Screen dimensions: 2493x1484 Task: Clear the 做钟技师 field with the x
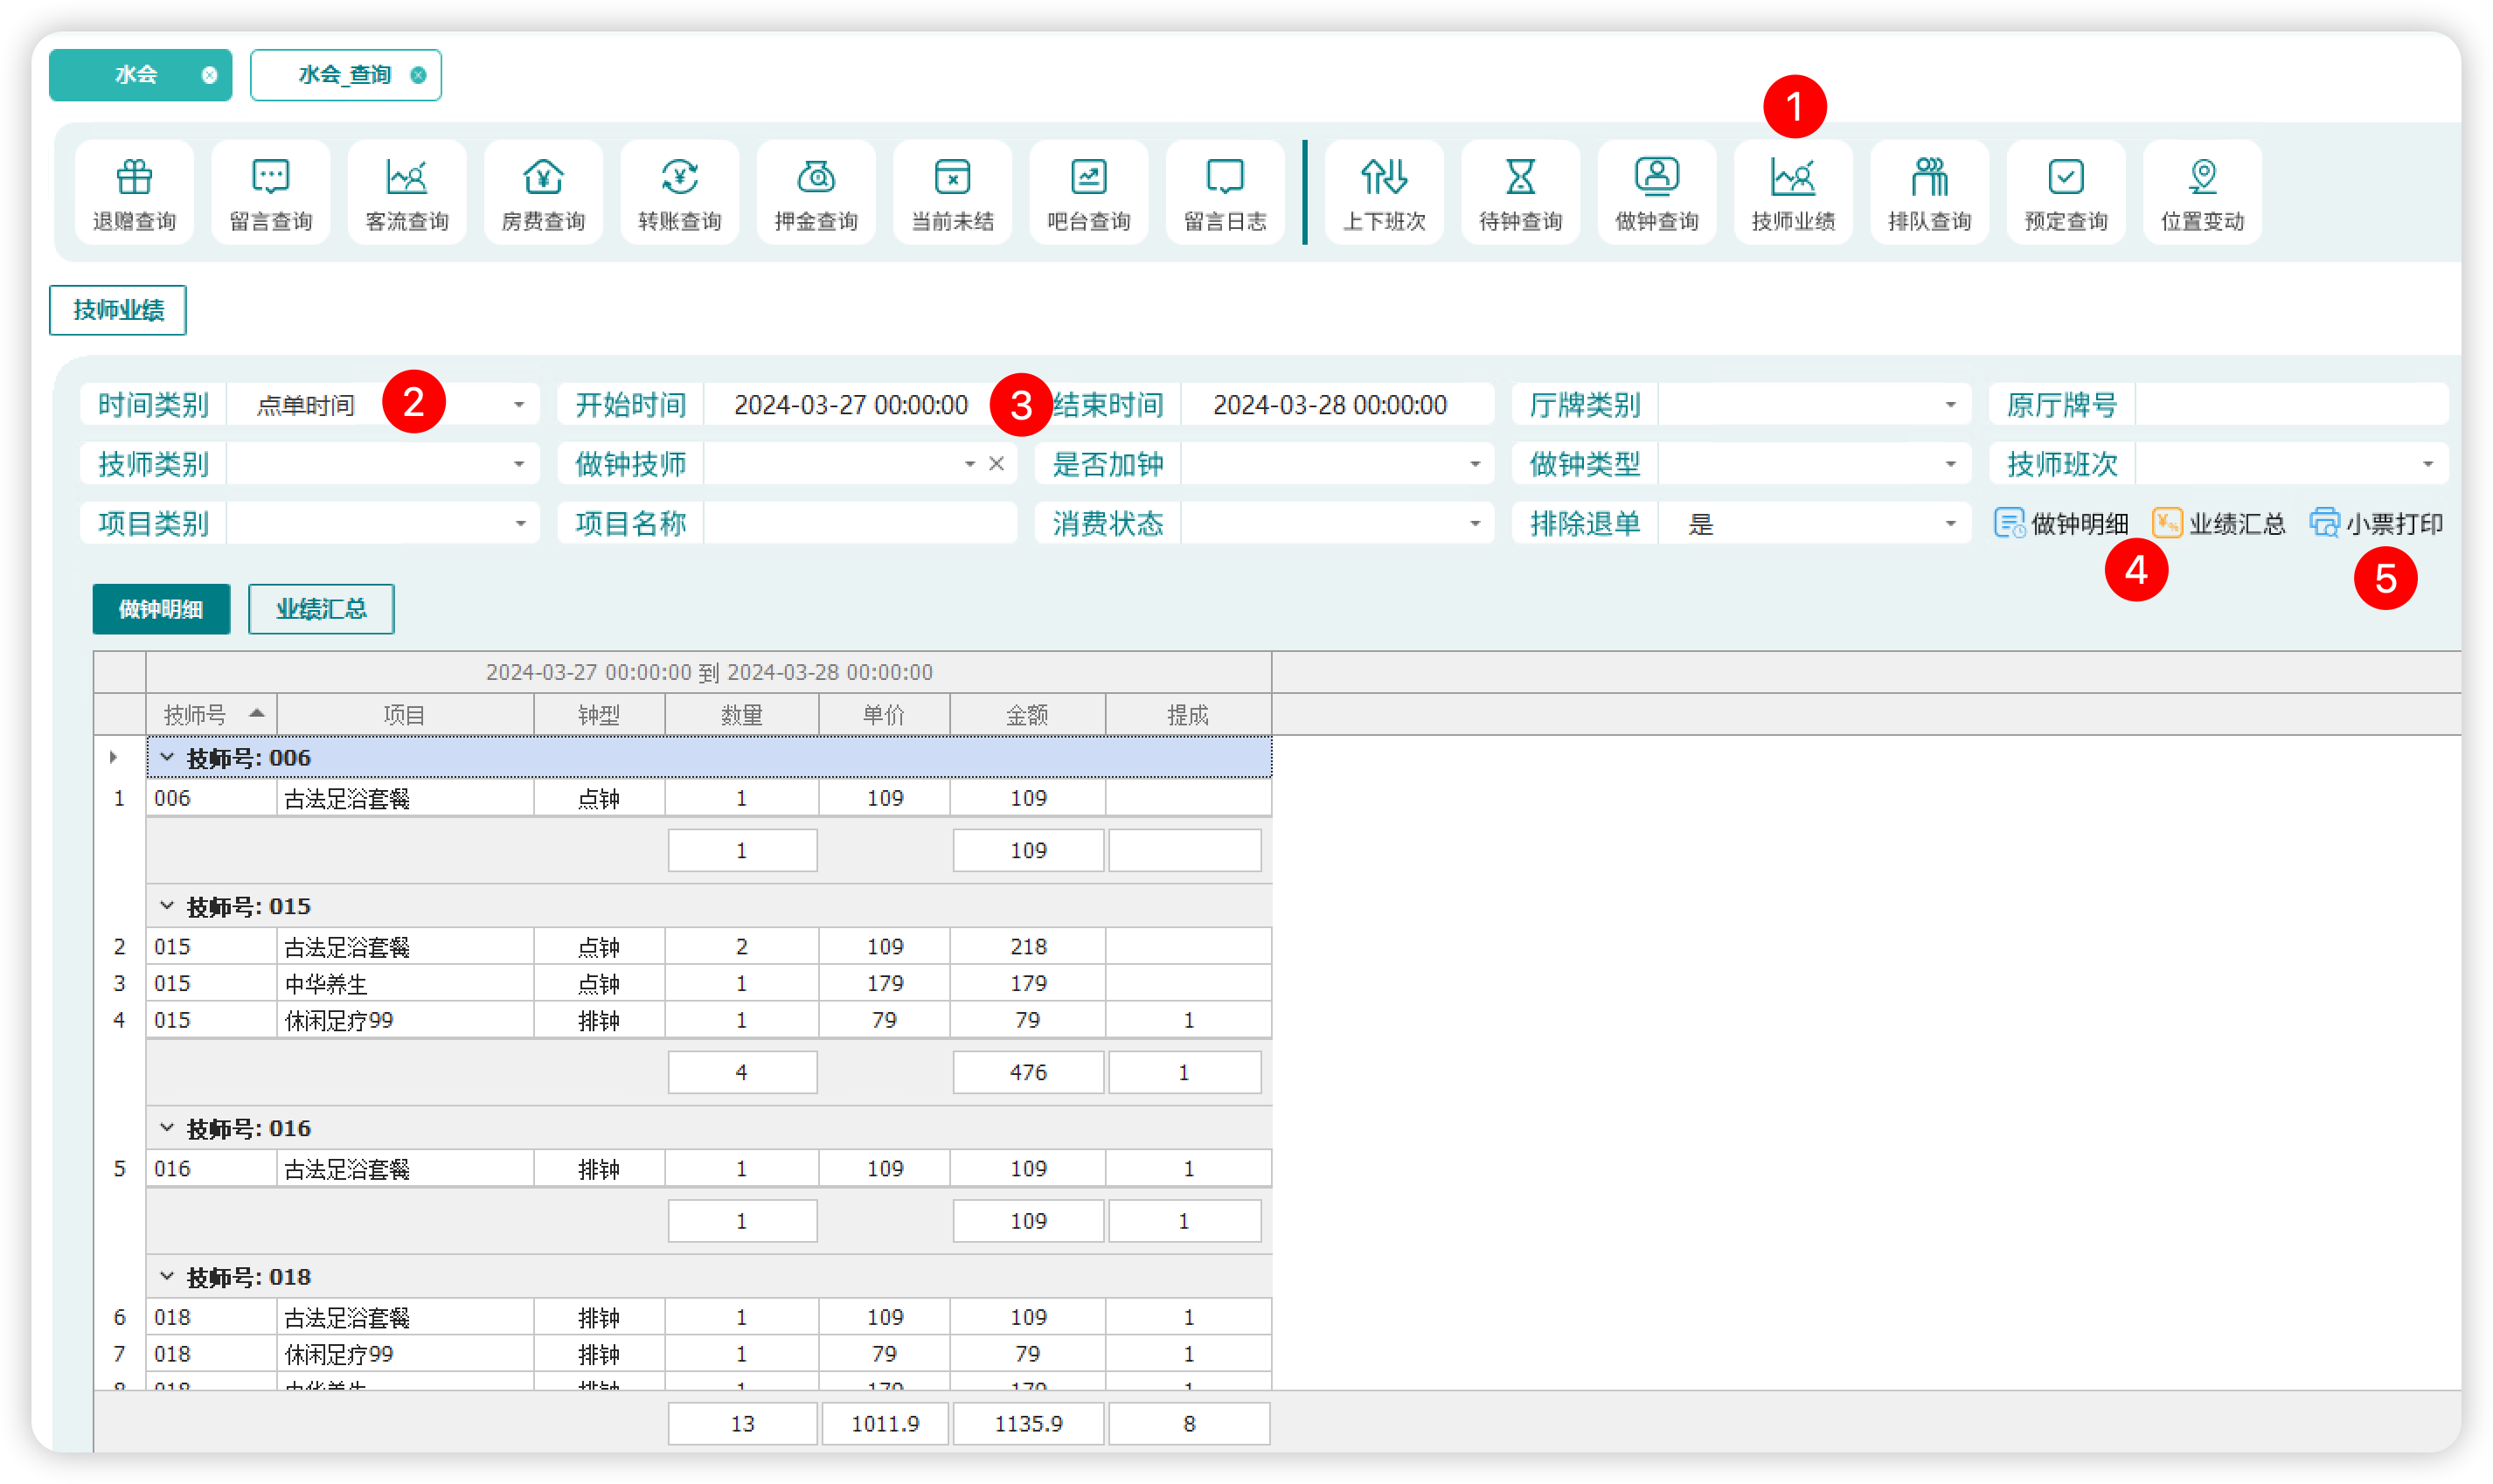(996, 464)
